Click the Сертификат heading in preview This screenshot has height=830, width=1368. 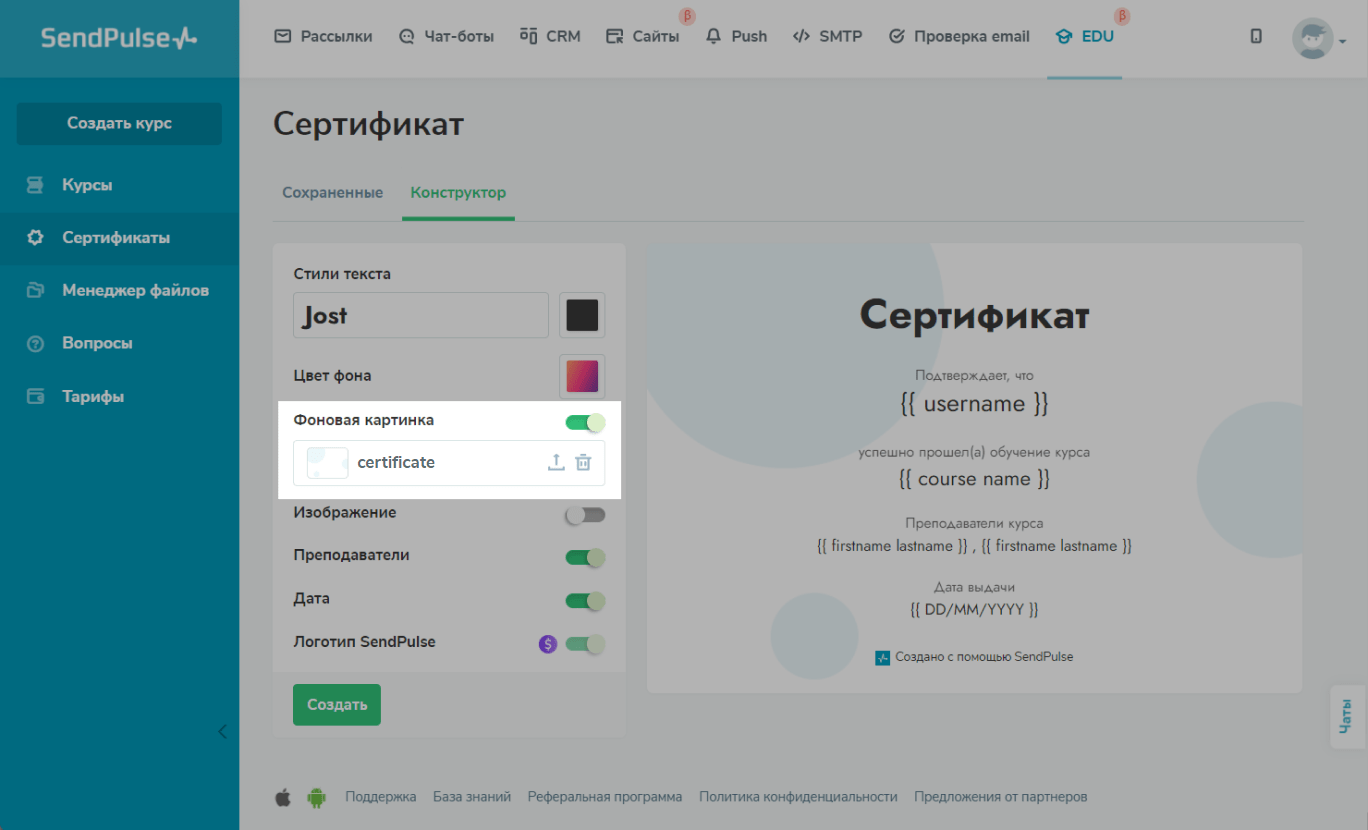click(974, 316)
